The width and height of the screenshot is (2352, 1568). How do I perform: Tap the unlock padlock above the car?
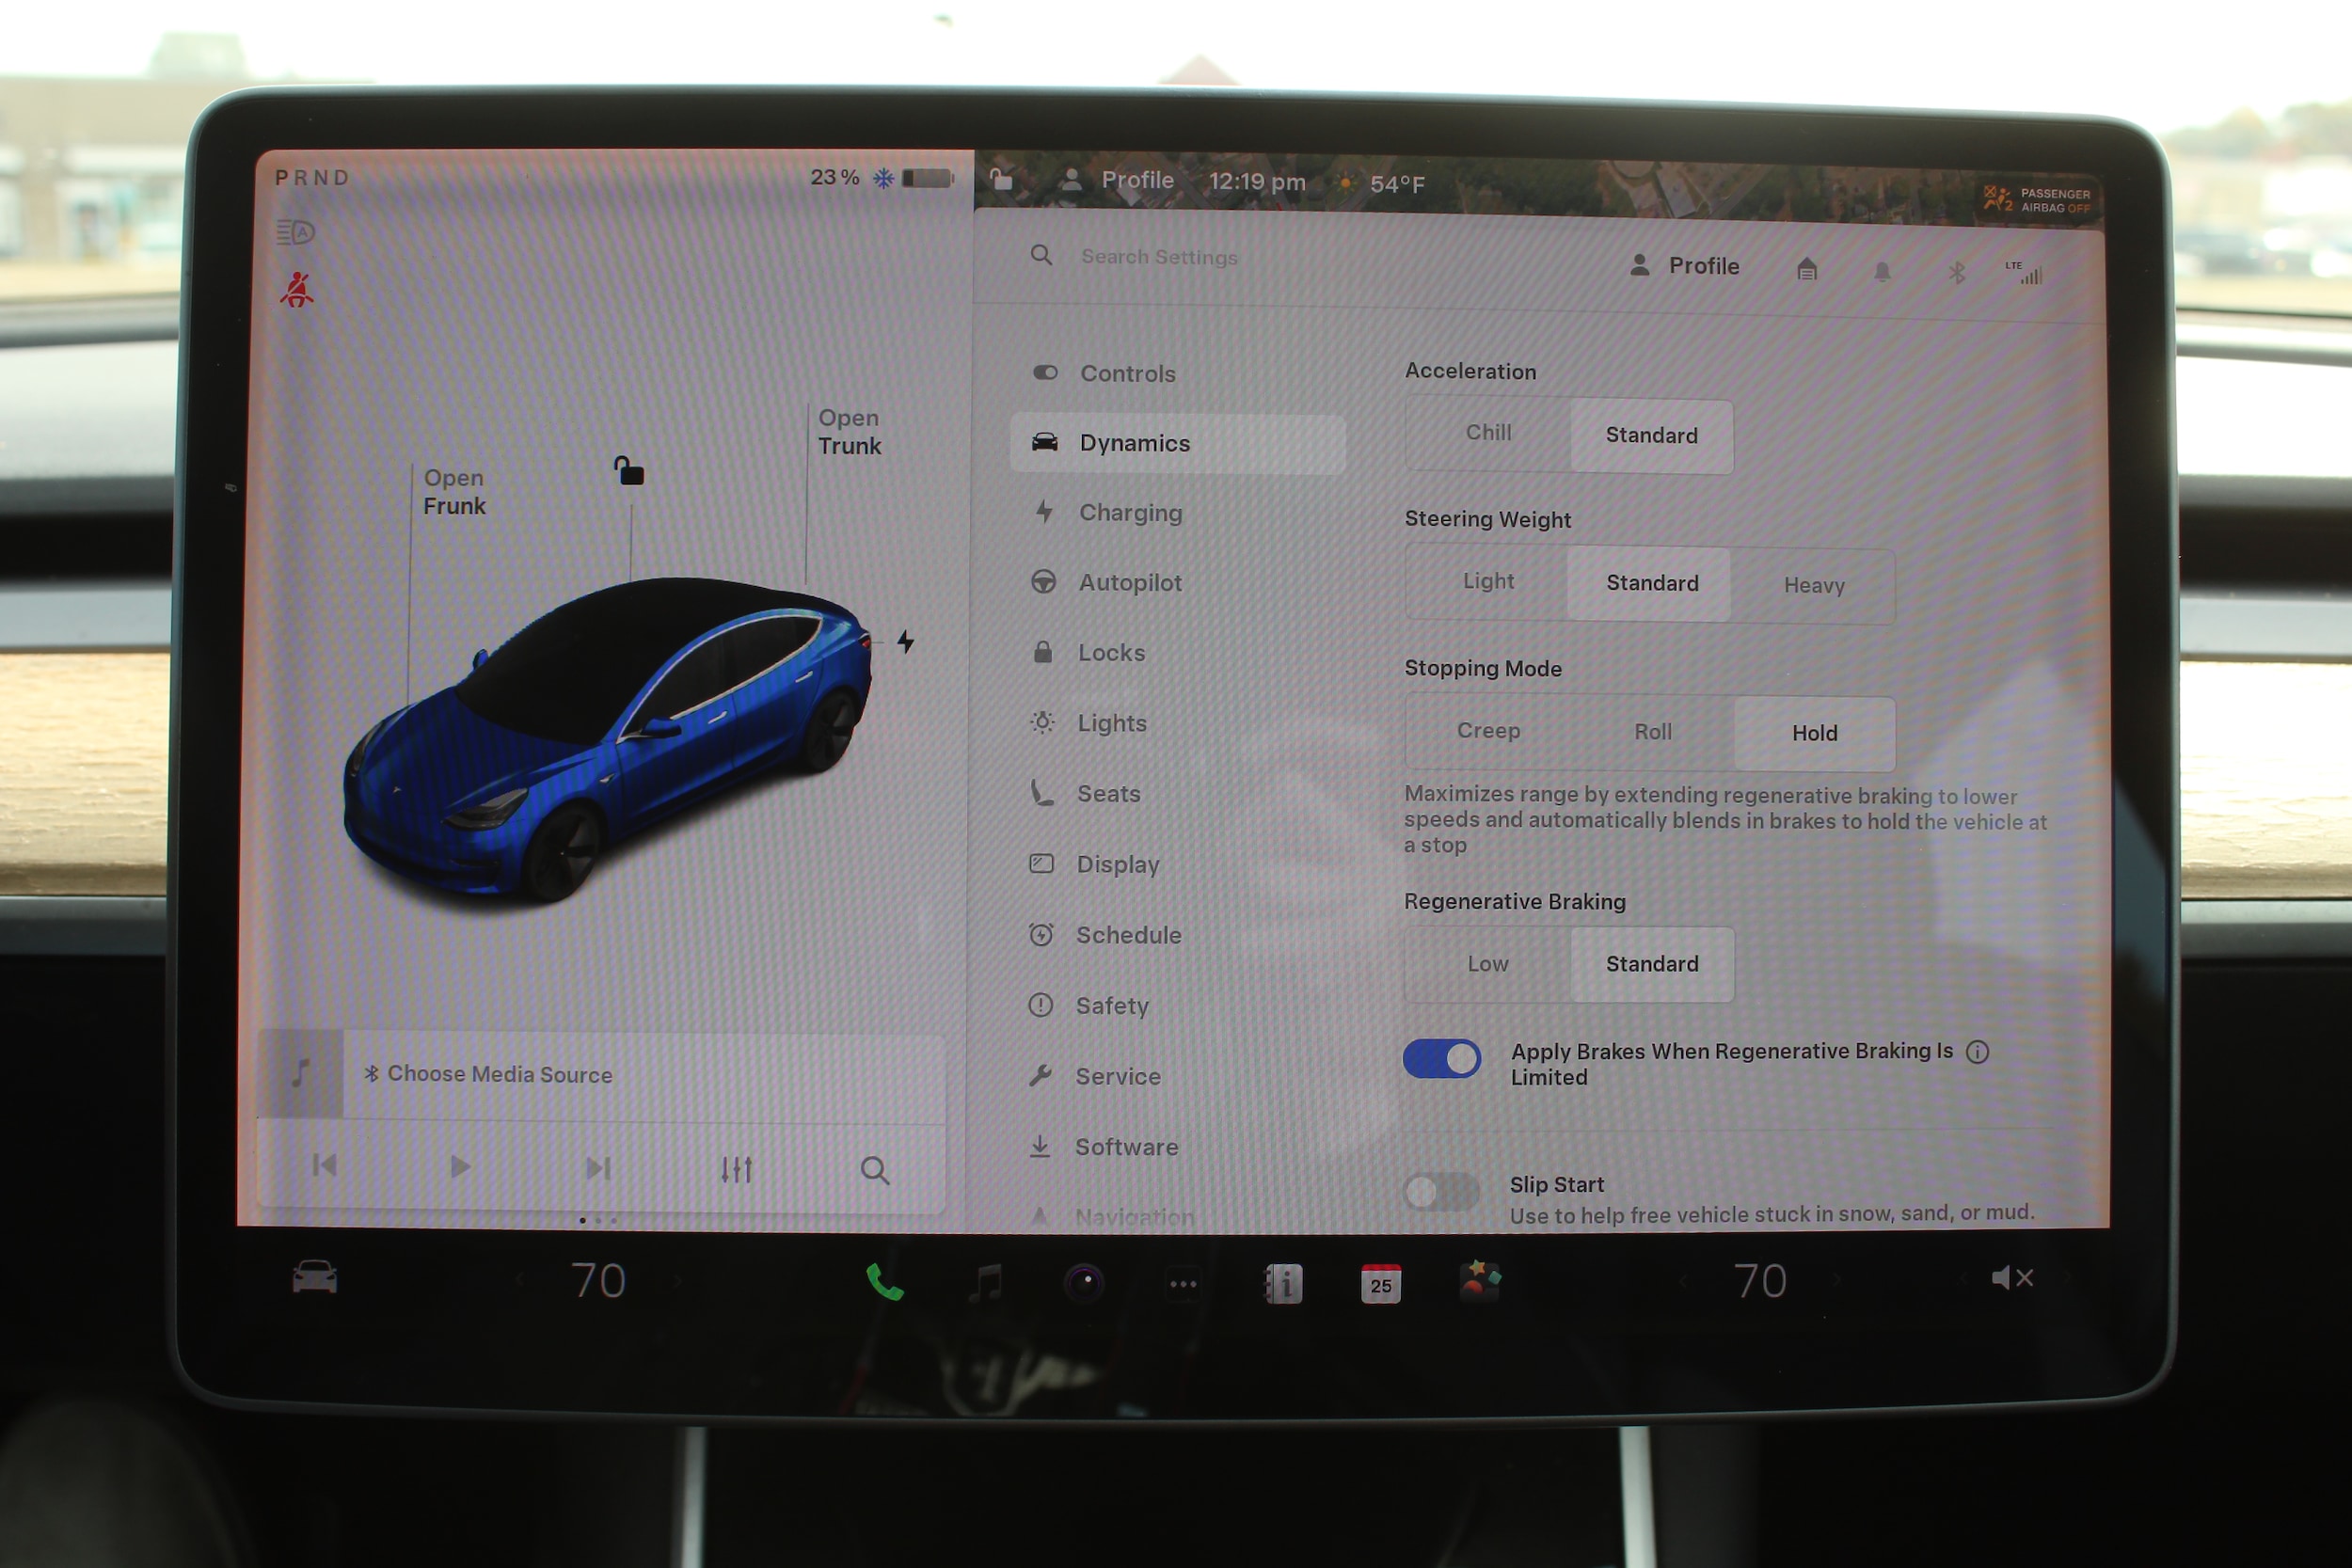pos(629,470)
